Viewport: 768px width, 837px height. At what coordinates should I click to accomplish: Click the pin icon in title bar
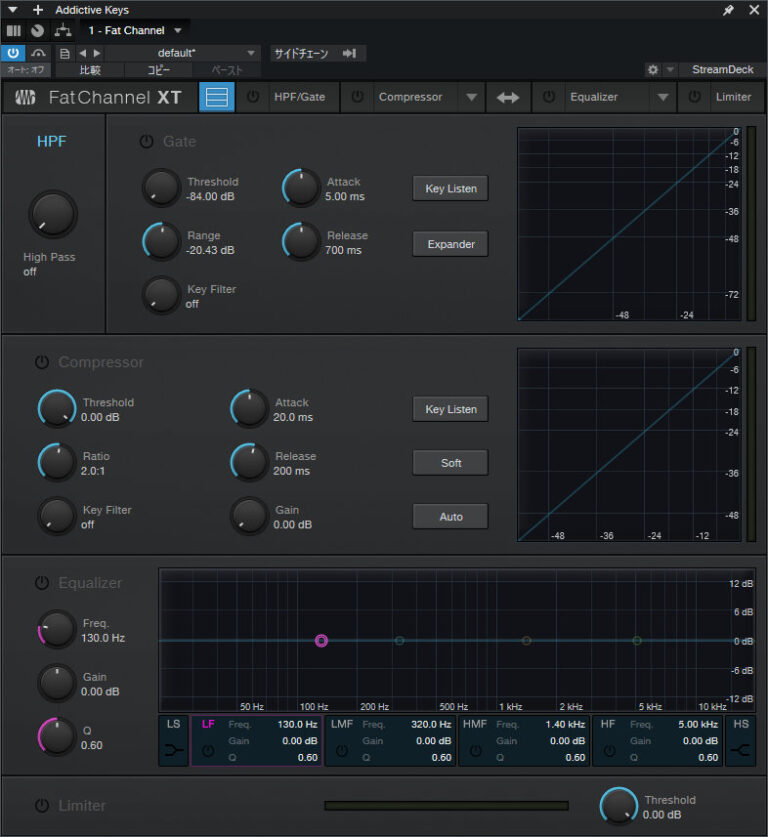[728, 10]
